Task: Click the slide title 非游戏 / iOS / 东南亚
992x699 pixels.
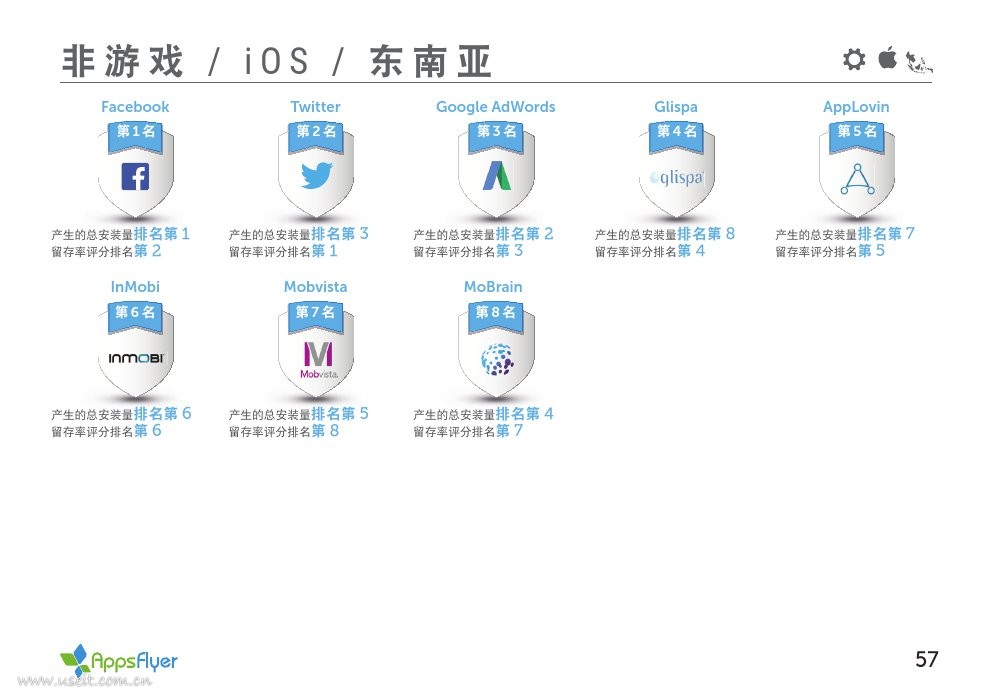Action: click(276, 61)
